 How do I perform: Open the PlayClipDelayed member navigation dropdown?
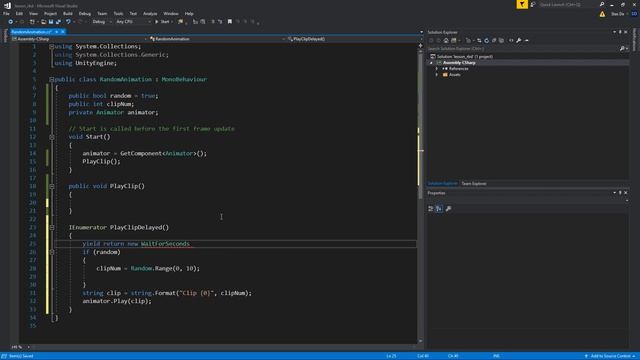(353, 39)
